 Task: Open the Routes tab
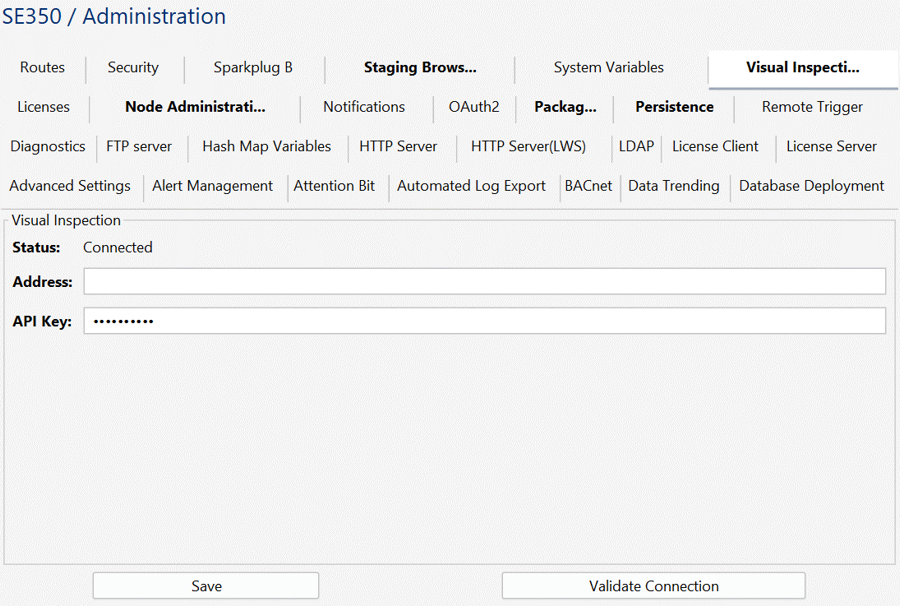coord(42,68)
